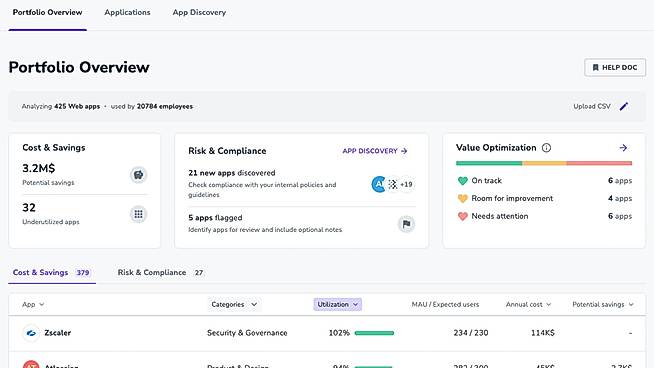Viewport: 654px width, 368px height.
Task: Open the Portfolio Overview tab
Action: [x=47, y=13]
